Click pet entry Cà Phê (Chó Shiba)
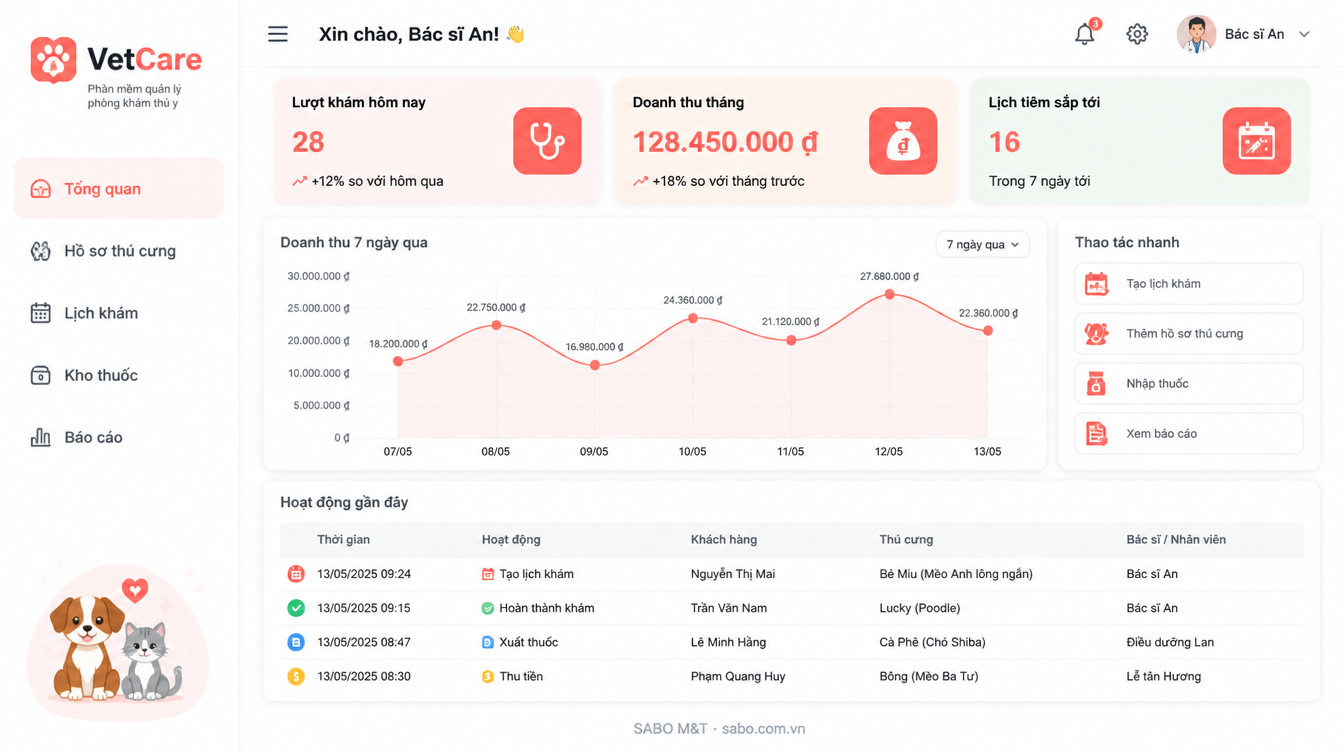Image resolution: width=1344 pixels, height=752 pixels. 933,642
